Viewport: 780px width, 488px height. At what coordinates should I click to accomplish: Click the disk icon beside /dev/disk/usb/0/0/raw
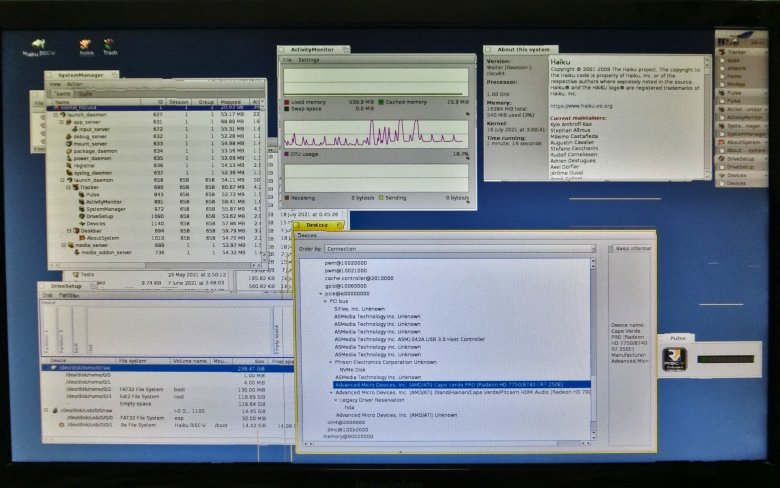(55, 411)
